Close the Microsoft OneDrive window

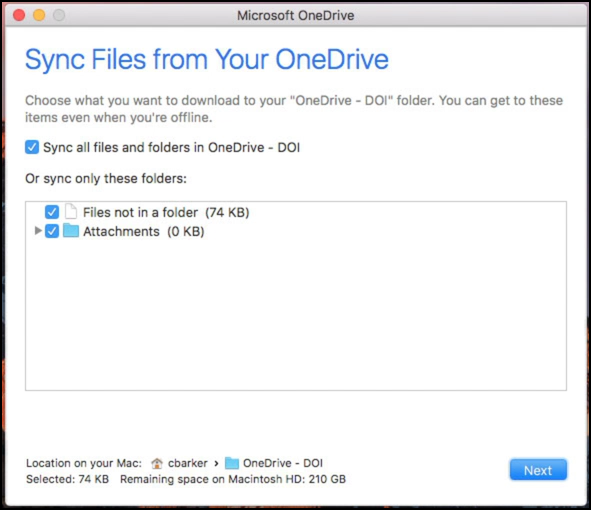pyautogui.click(x=19, y=15)
